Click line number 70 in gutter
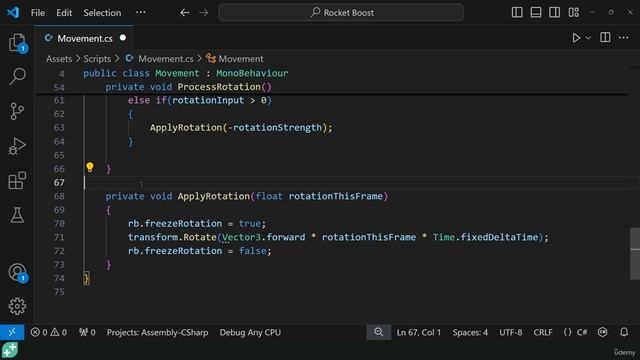The width and height of the screenshot is (640, 360). pos(59,224)
